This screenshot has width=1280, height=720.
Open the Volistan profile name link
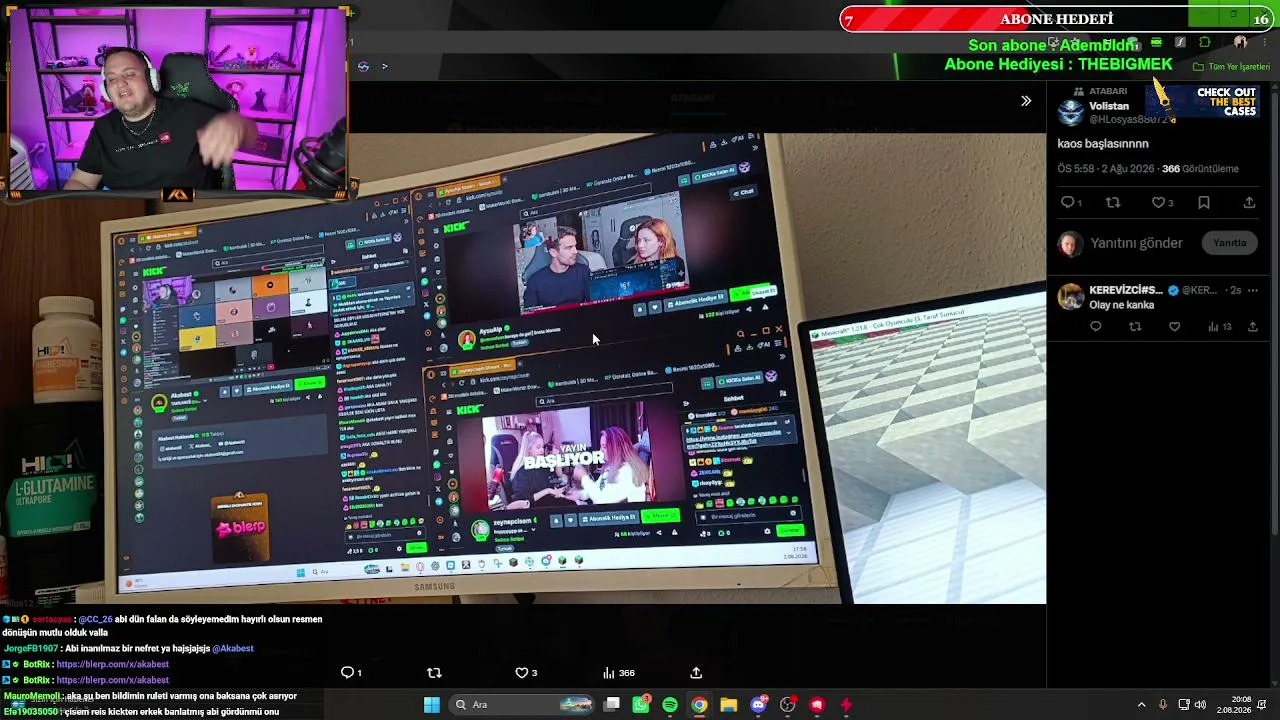(1109, 106)
